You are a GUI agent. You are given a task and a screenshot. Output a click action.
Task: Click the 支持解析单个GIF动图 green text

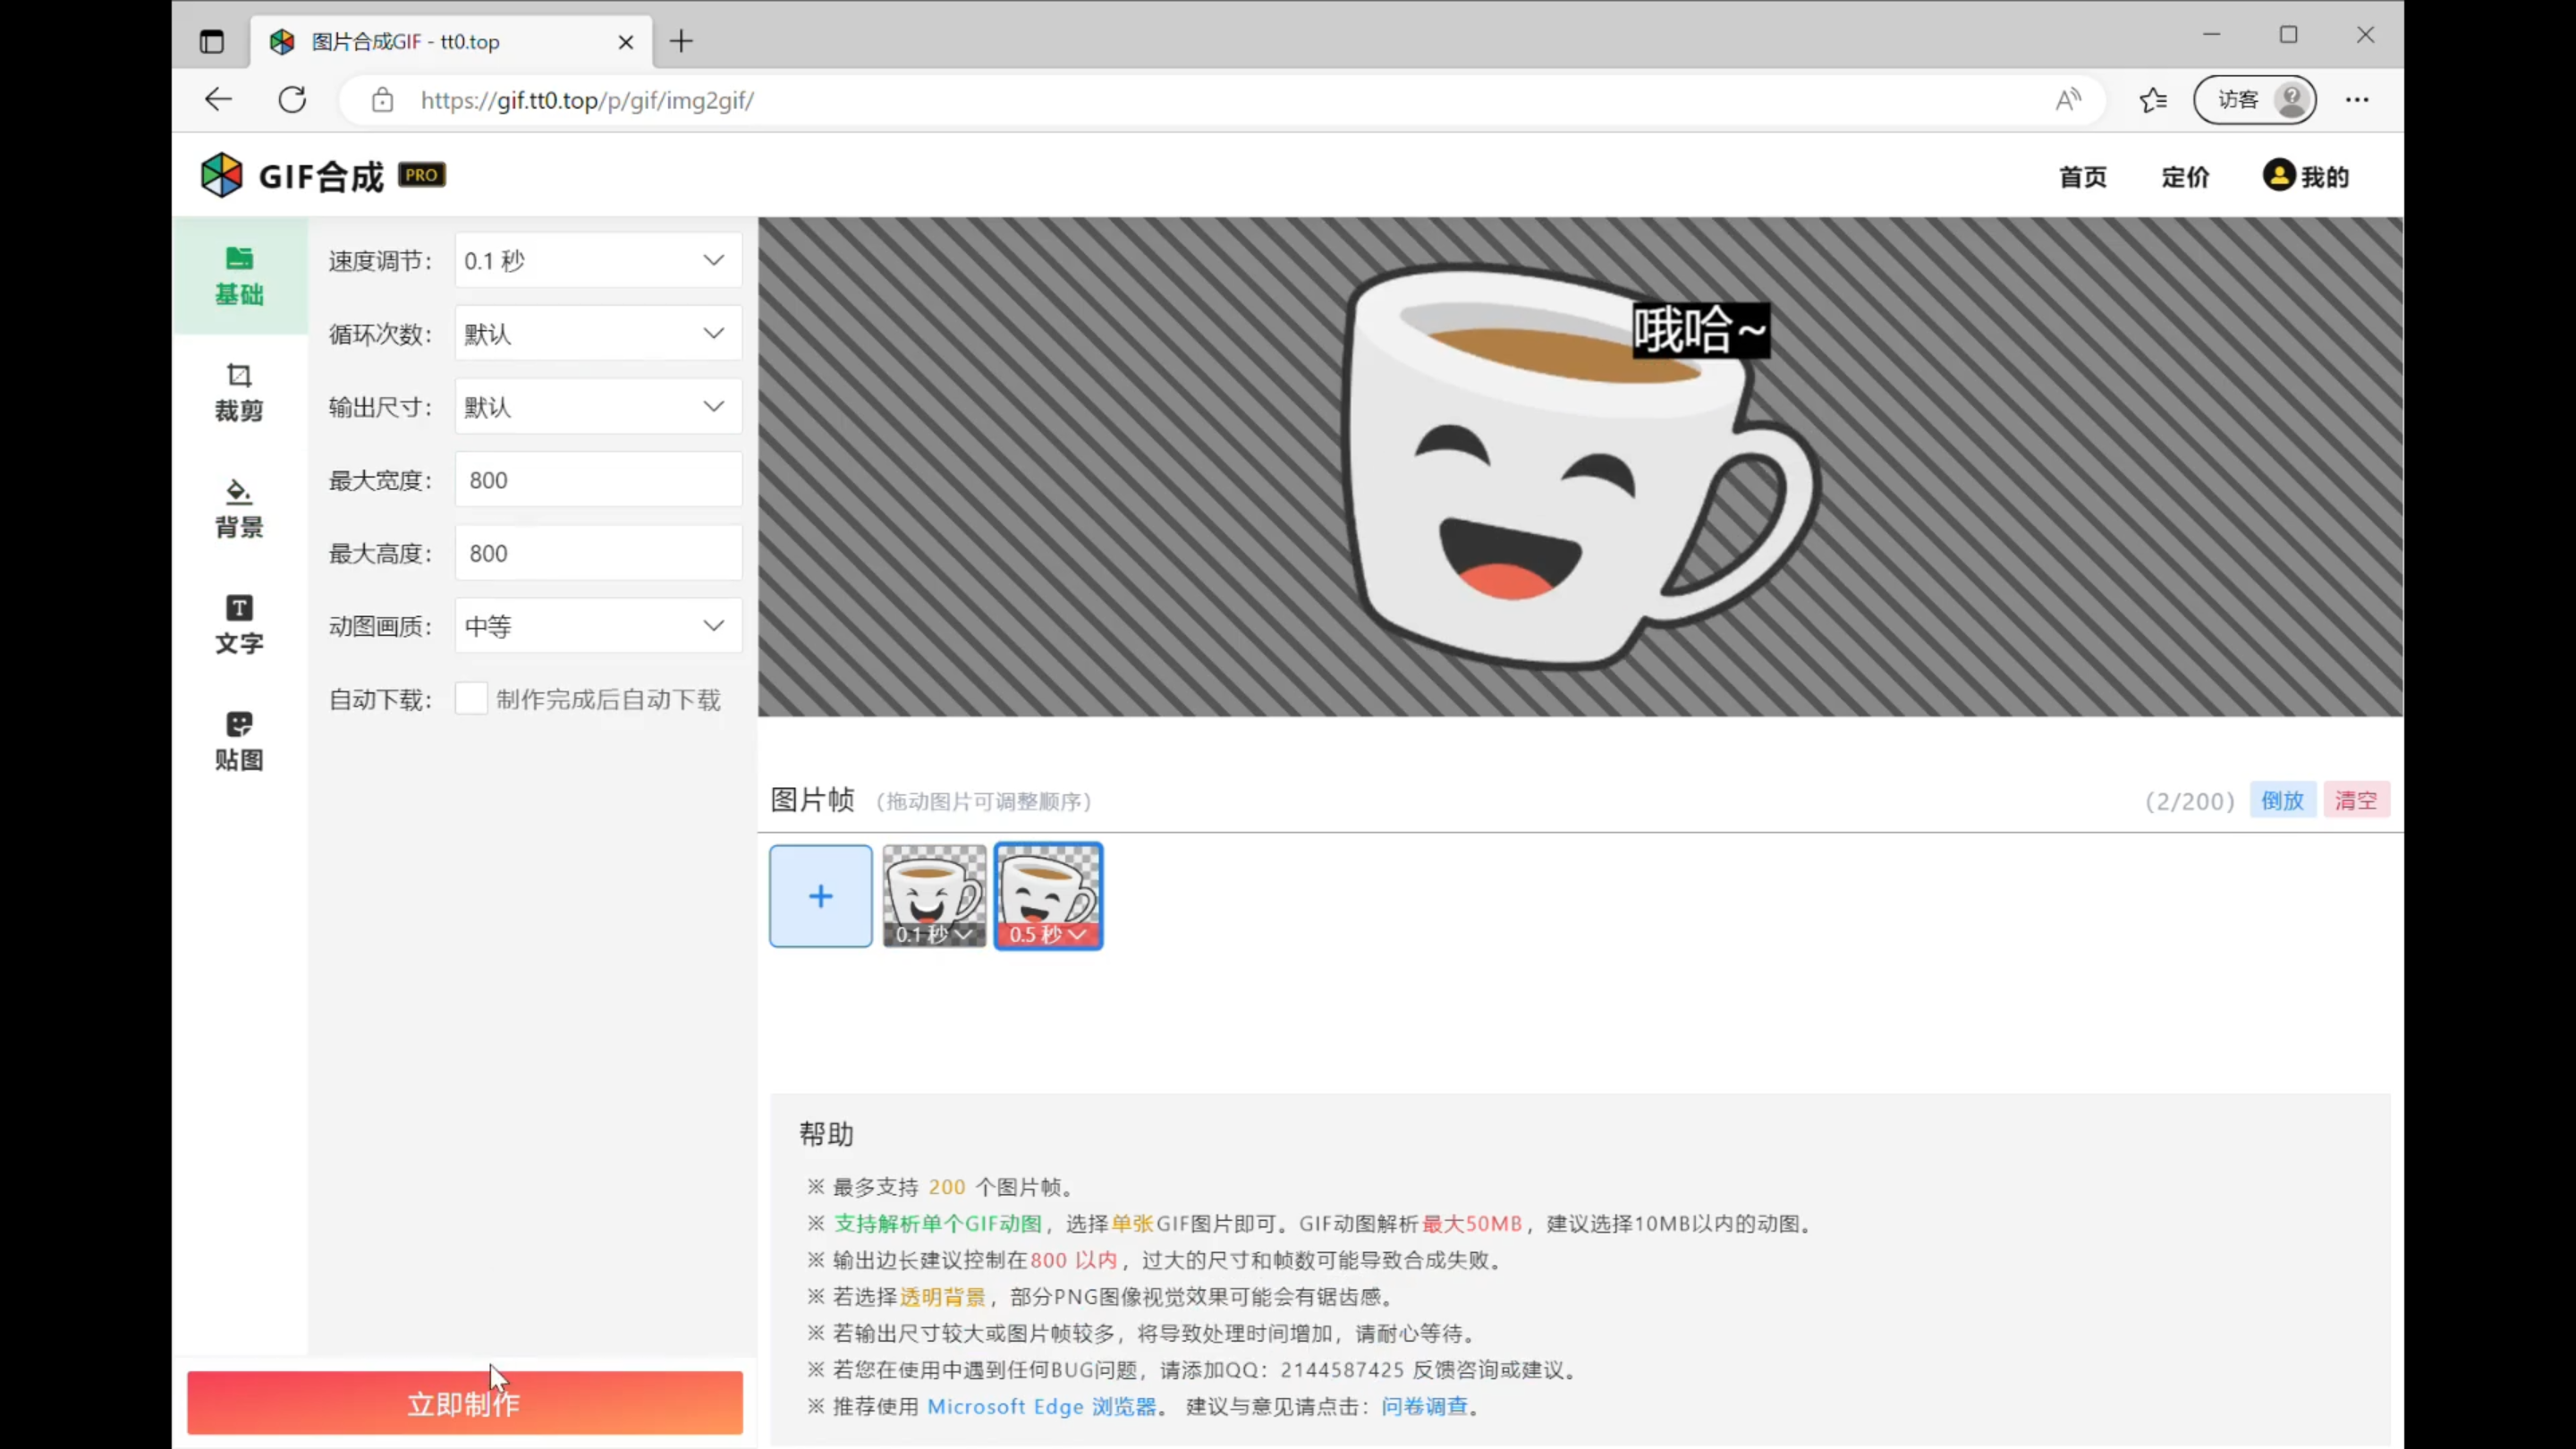point(937,1223)
